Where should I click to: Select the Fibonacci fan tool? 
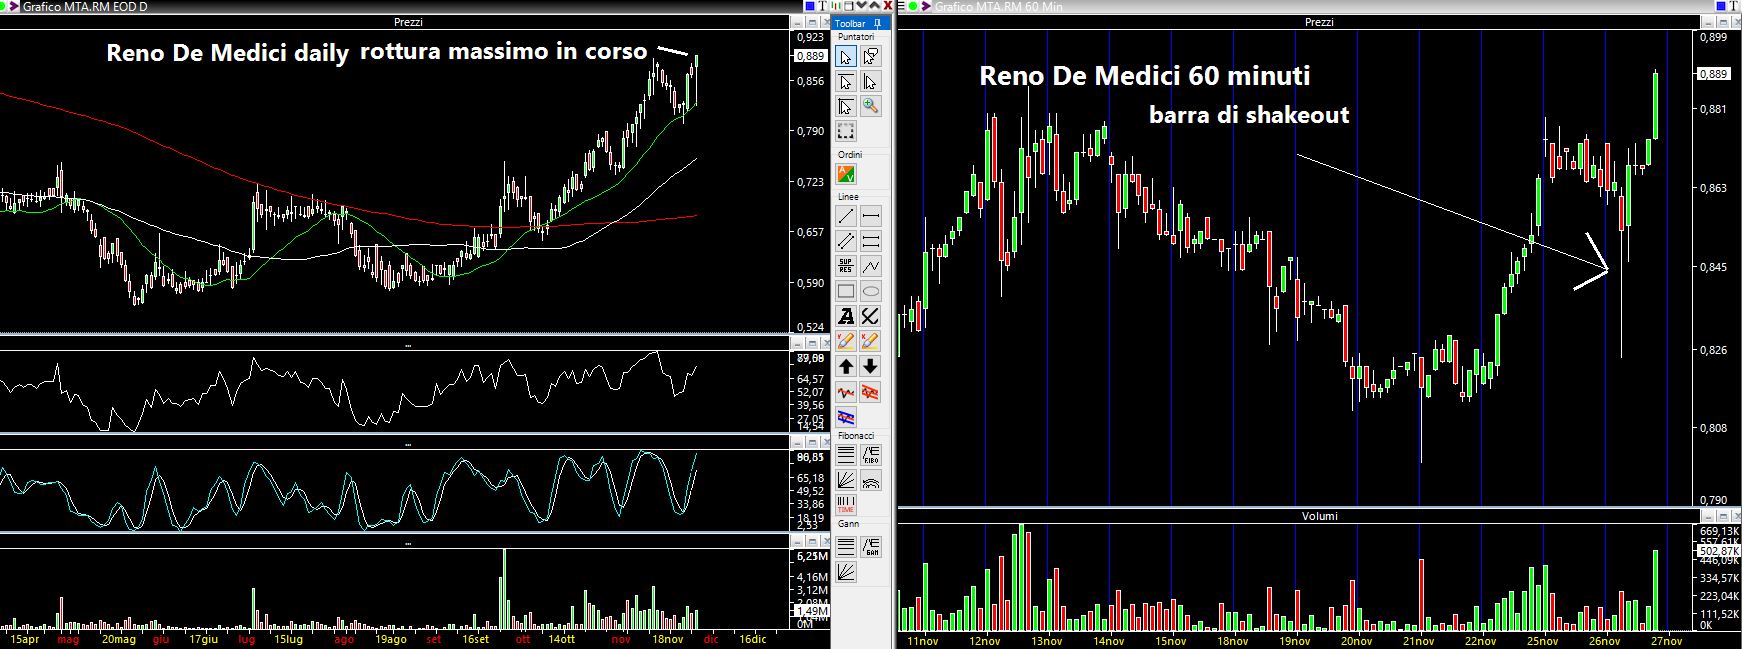(846, 480)
